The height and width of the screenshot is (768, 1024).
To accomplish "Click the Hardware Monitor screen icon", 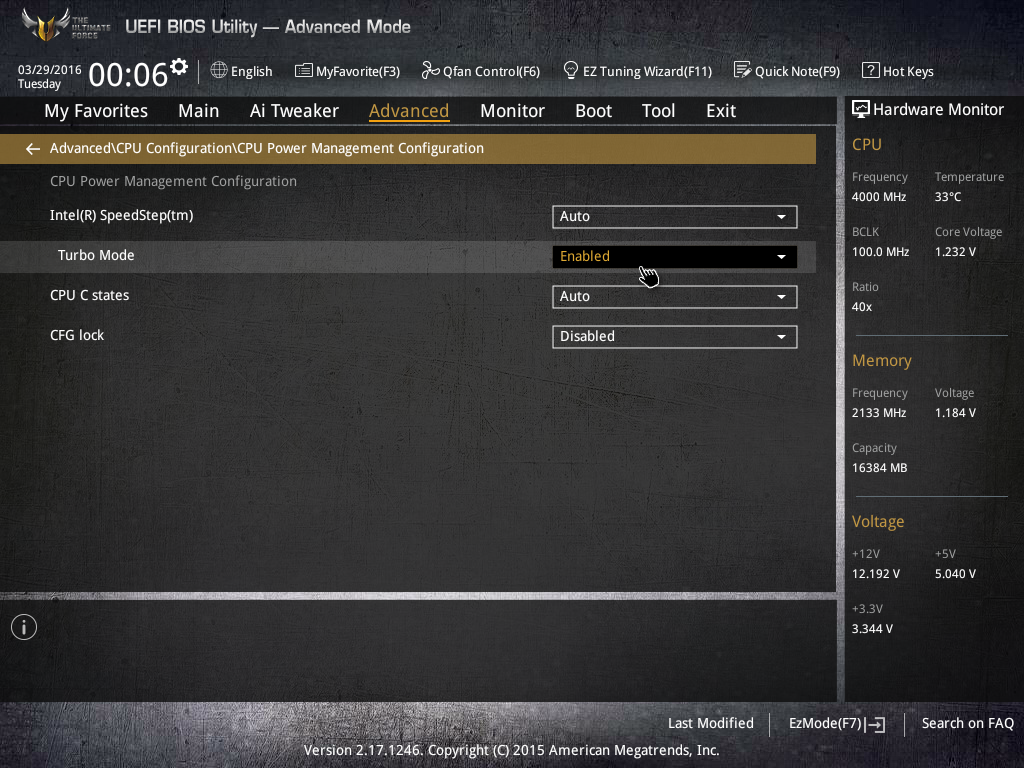I will (861, 109).
